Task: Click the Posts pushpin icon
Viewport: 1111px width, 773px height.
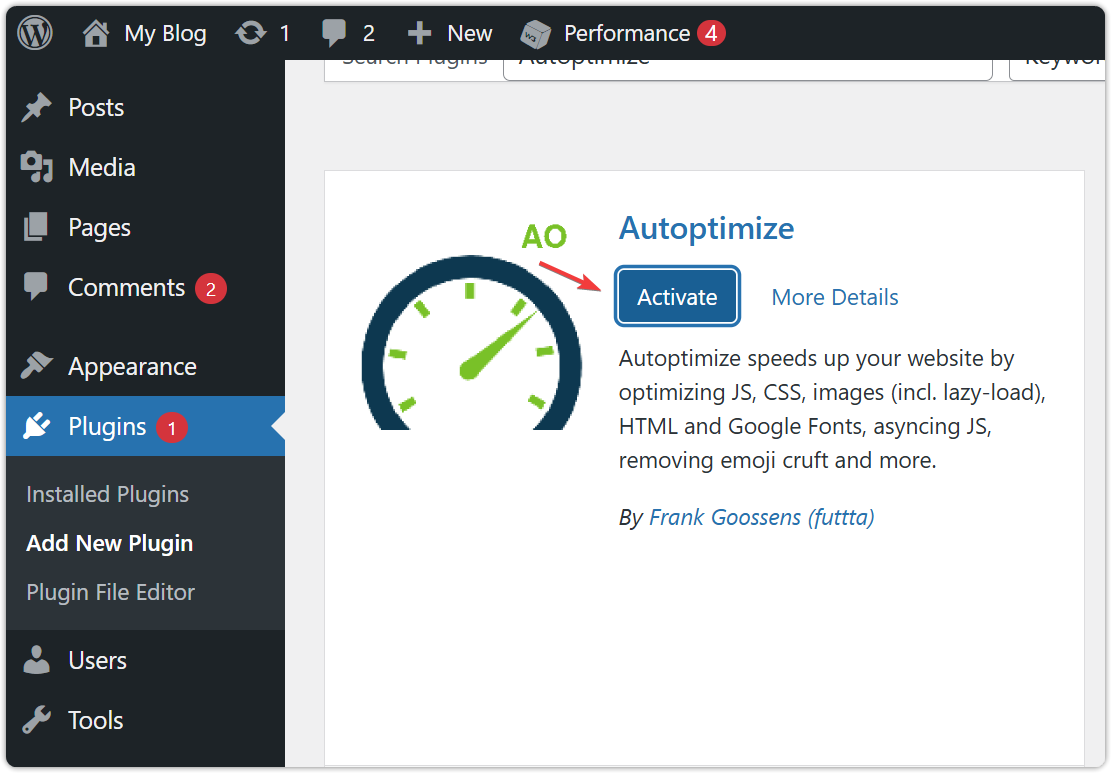Action: [36, 108]
